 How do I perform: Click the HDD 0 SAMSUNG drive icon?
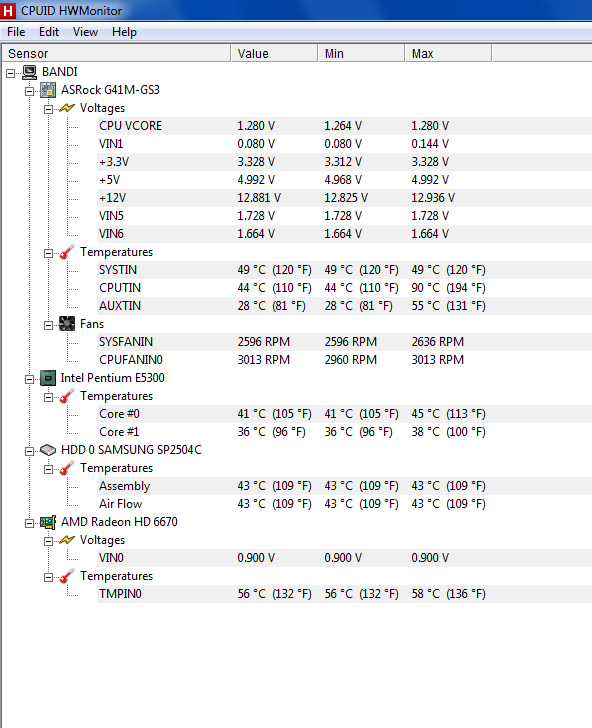point(48,450)
